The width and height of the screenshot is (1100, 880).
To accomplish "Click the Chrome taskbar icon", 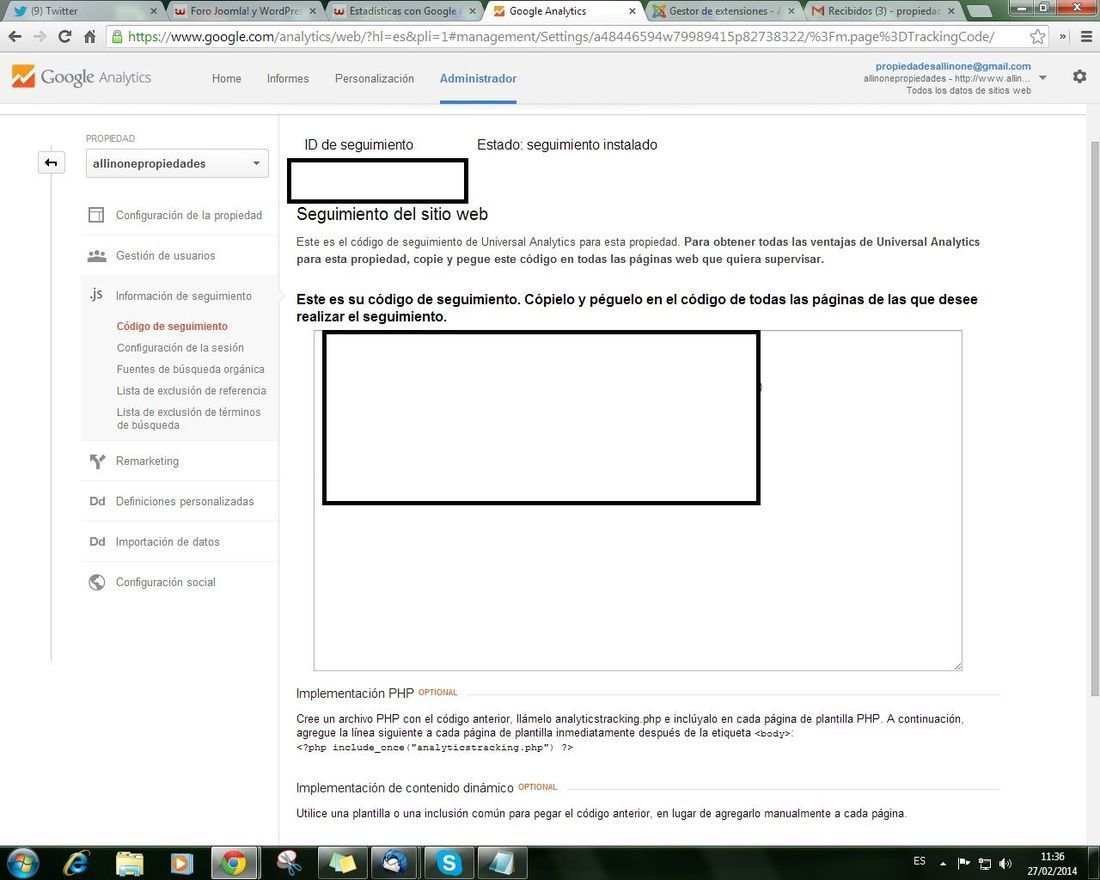I will pyautogui.click(x=234, y=862).
